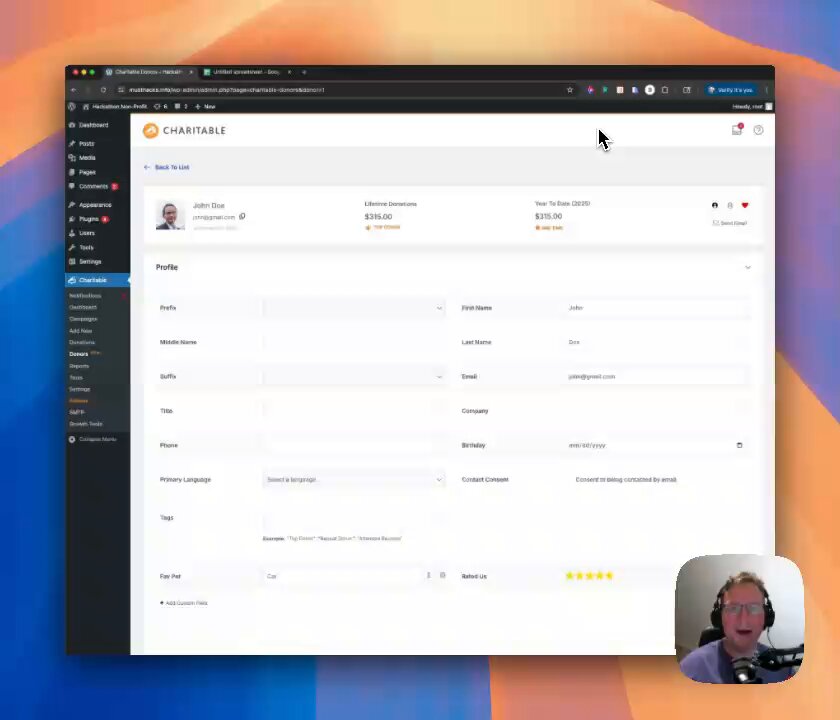The height and width of the screenshot is (720, 840).
Task: Set Rated Us to one star
Action: (x=569, y=576)
